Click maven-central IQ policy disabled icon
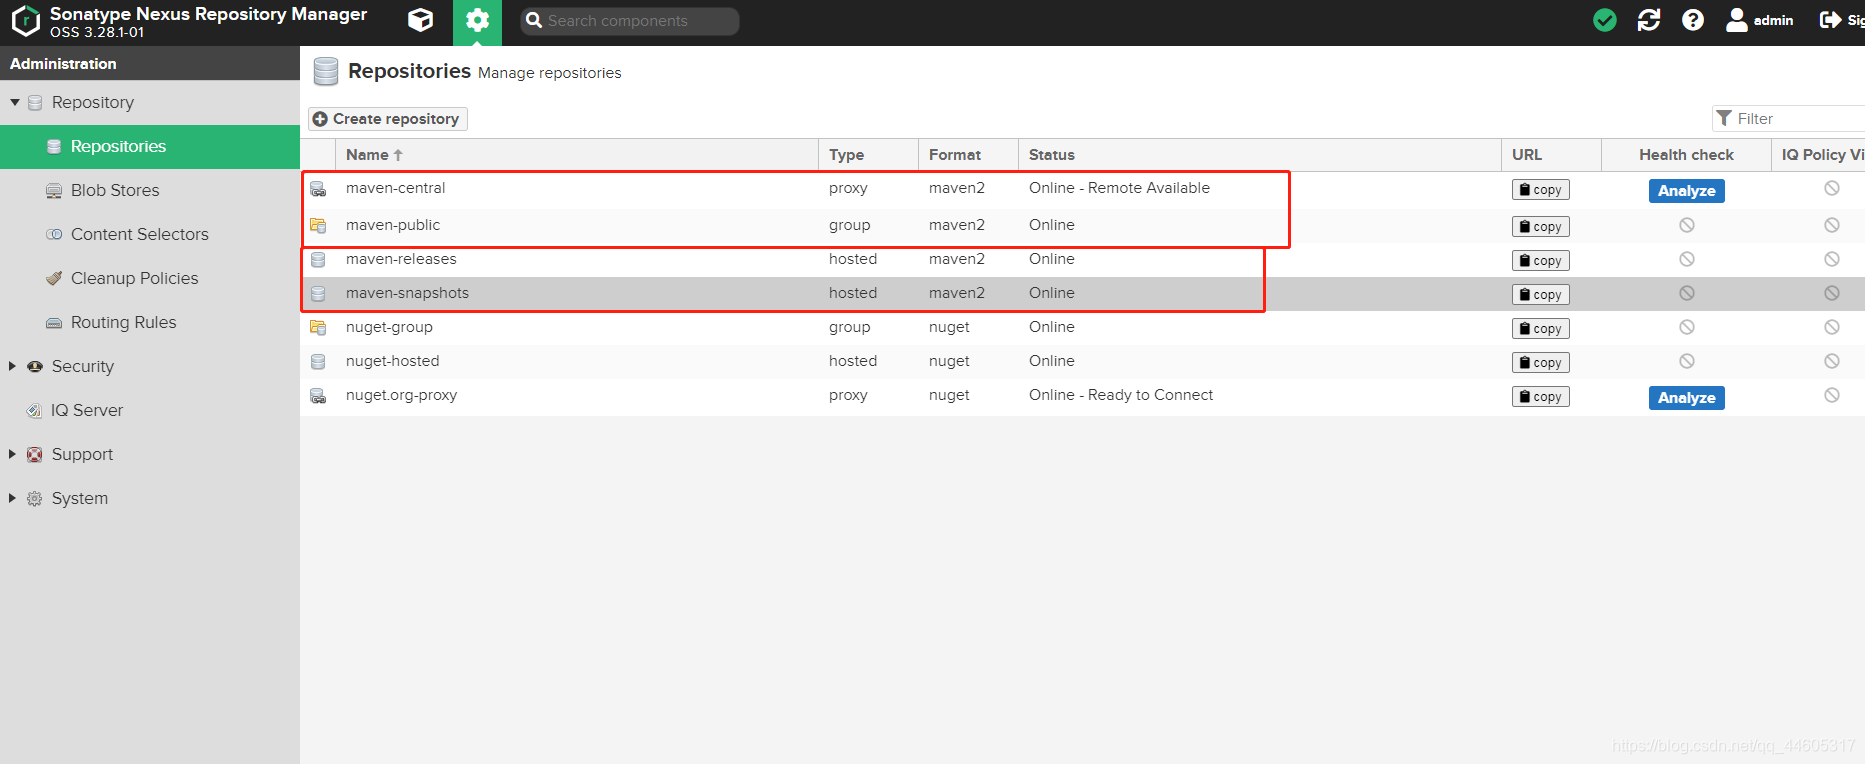 pos(1832,188)
